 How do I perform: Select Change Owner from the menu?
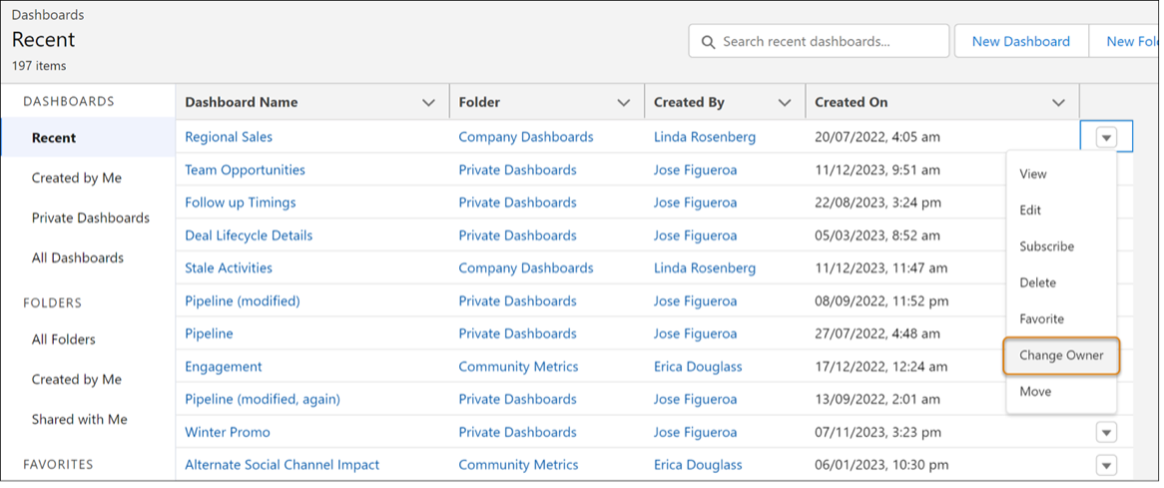pyautogui.click(x=1060, y=355)
